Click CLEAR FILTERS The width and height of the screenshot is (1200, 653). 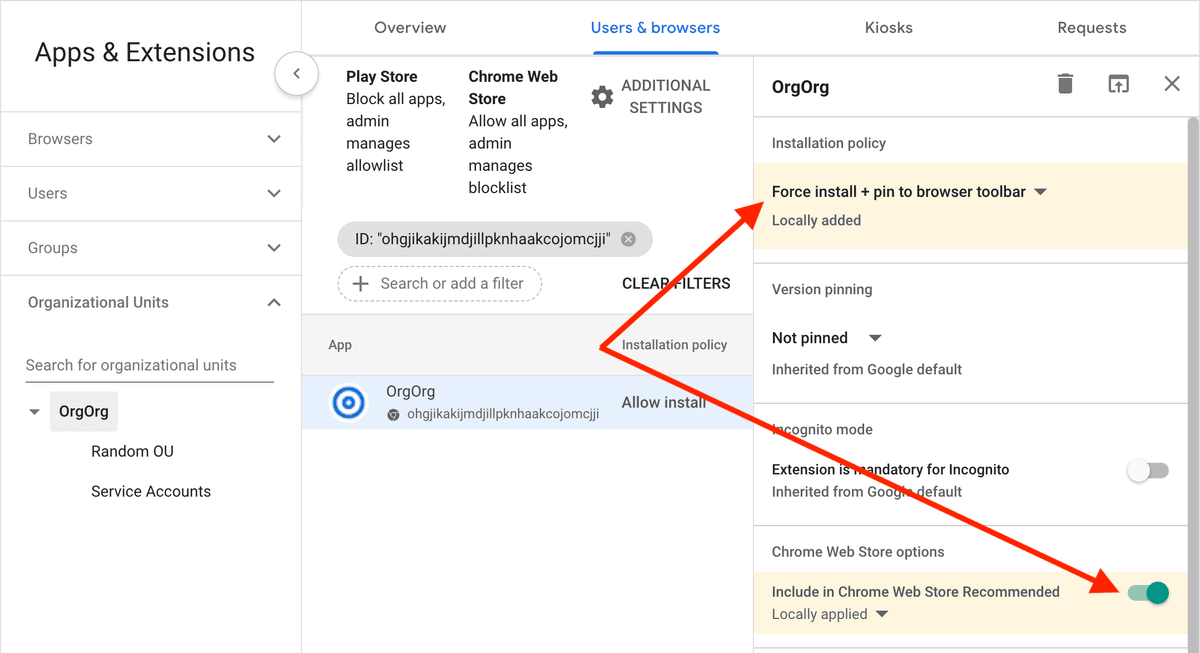coord(676,284)
